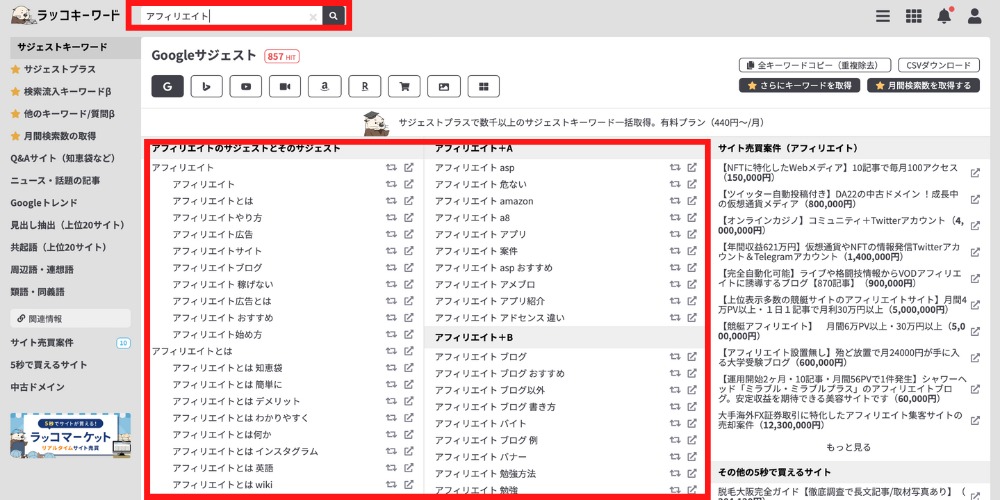Click the search magnifier button

coord(334,16)
